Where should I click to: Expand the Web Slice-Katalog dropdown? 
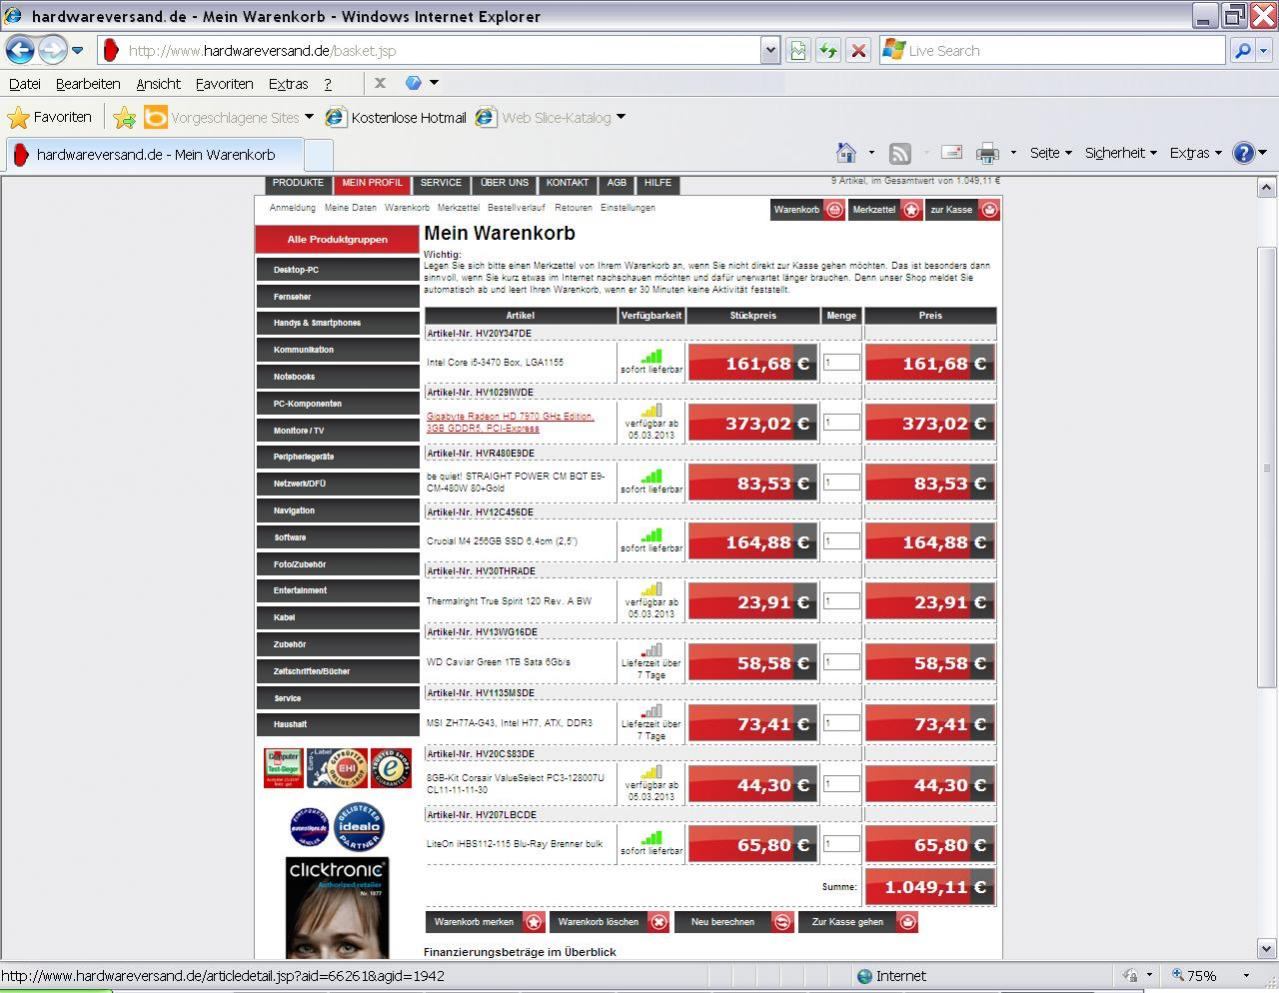(621, 117)
